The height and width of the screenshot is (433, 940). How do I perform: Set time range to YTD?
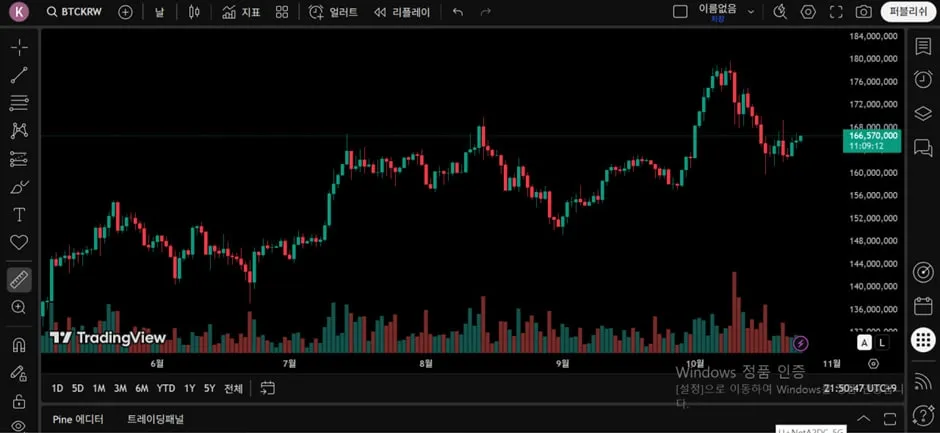point(166,389)
